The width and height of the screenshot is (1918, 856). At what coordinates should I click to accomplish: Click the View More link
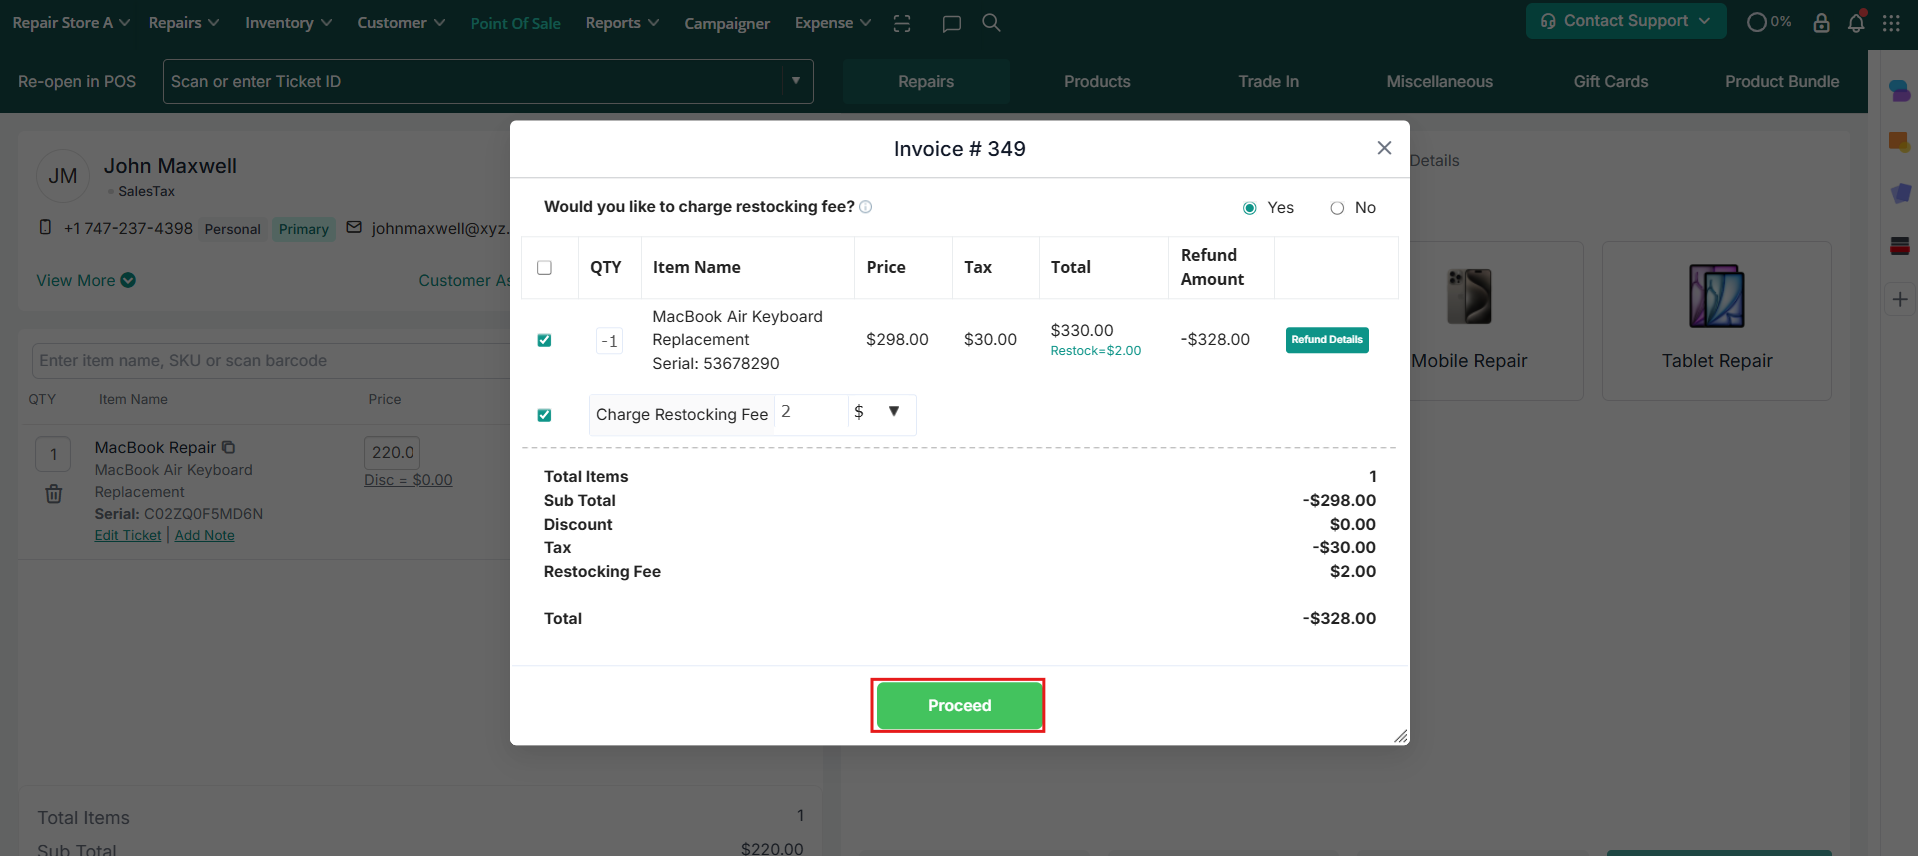(86, 280)
